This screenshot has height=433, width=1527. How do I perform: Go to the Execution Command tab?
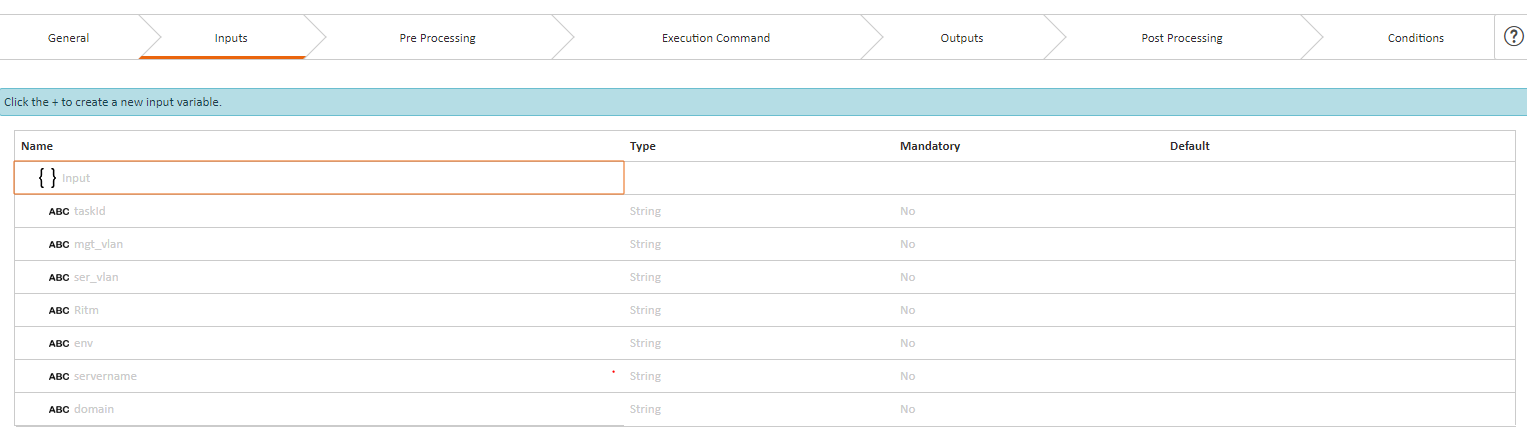click(x=716, y=38)
